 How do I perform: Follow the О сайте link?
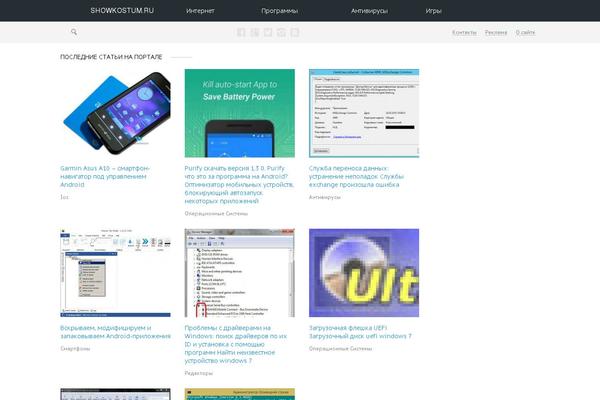(x=525, y=33)
